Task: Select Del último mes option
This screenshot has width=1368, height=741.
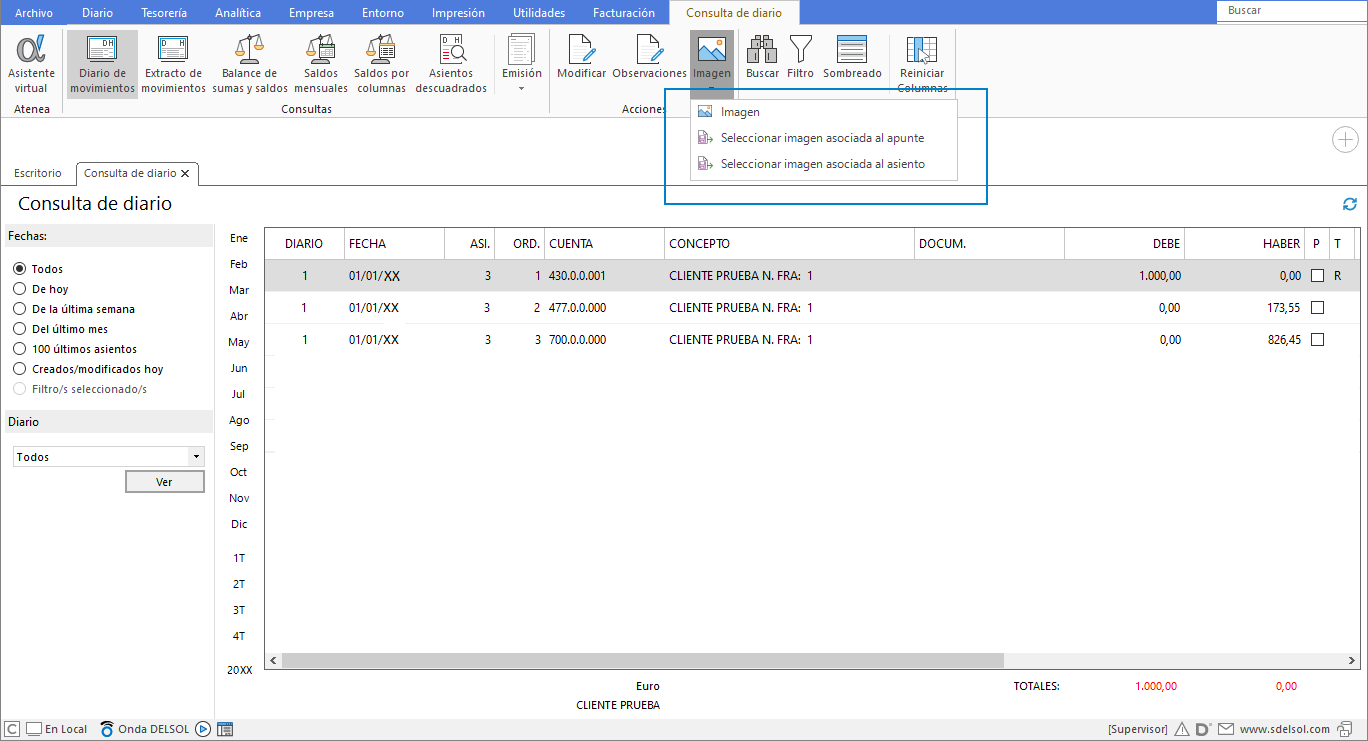Action: tap(19, 329)
